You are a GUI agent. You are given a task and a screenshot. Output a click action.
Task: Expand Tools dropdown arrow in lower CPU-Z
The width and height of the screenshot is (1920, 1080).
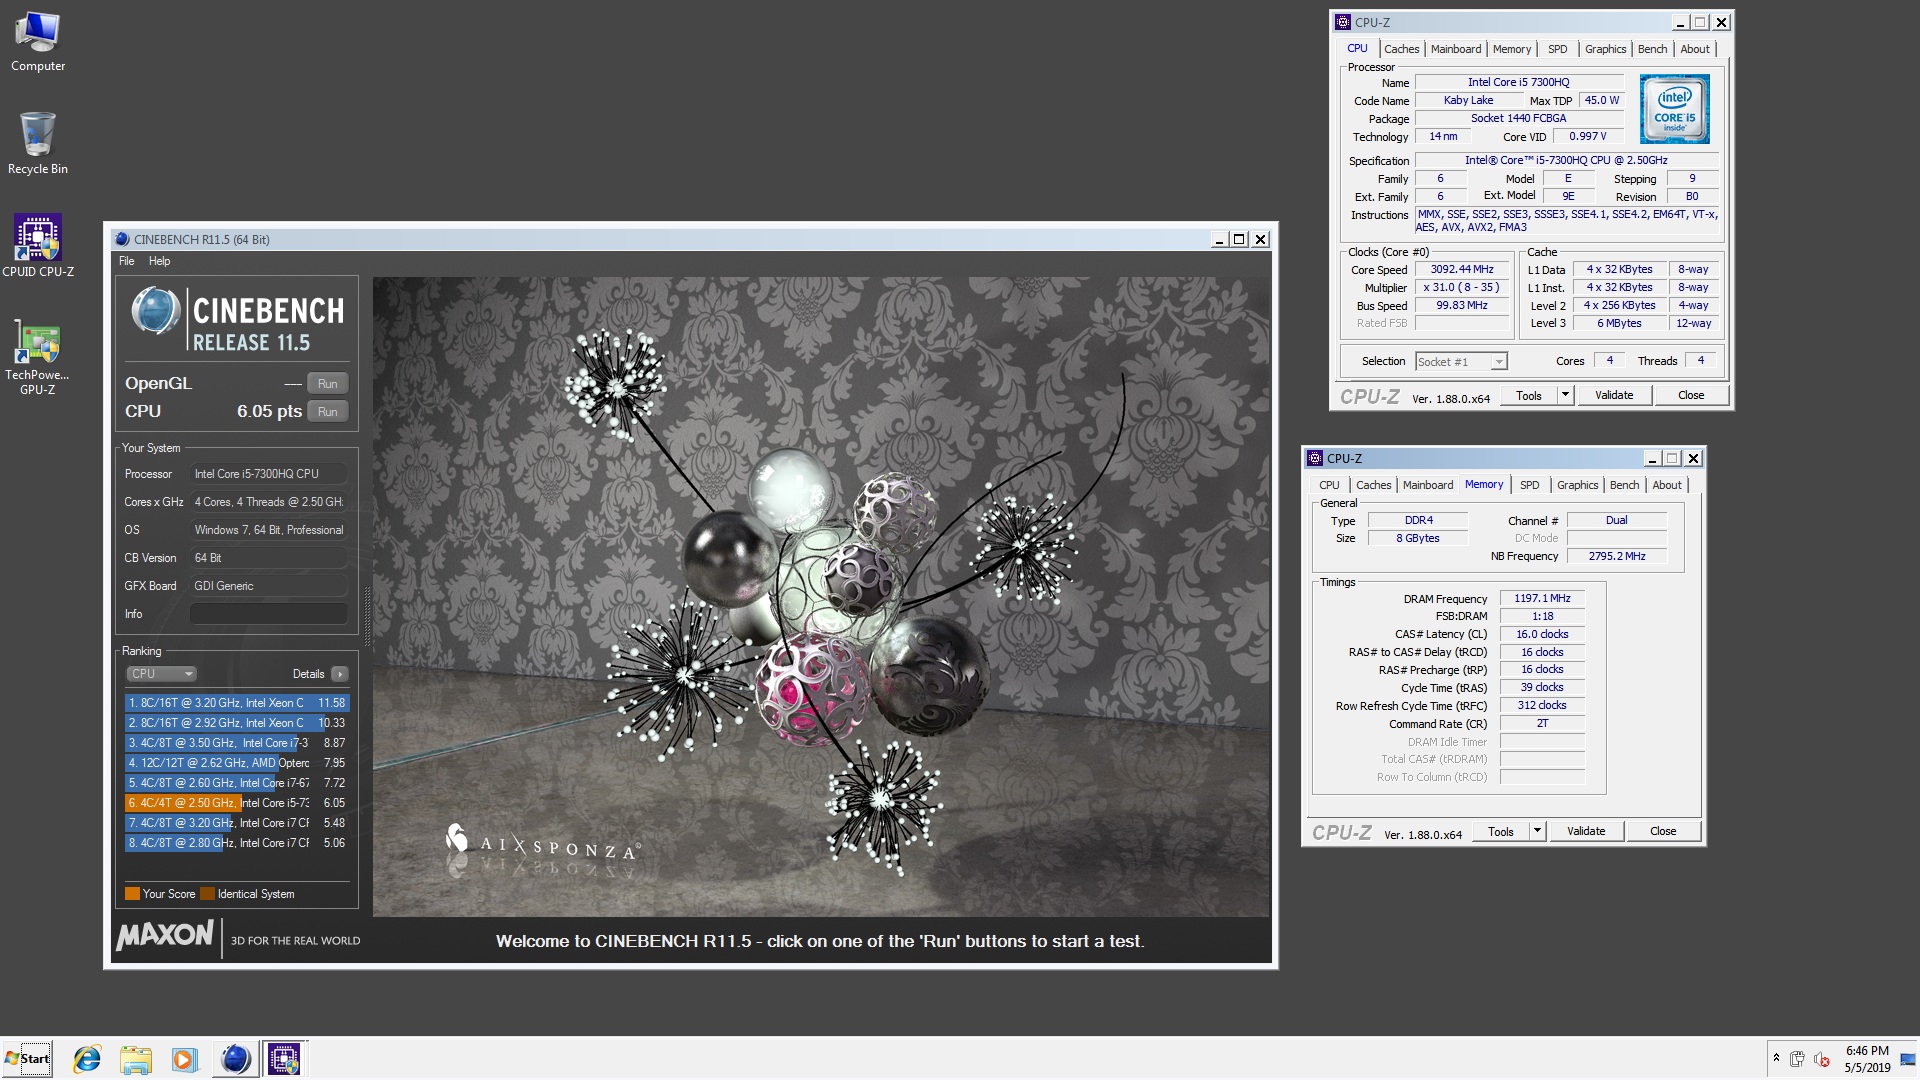1538,832
